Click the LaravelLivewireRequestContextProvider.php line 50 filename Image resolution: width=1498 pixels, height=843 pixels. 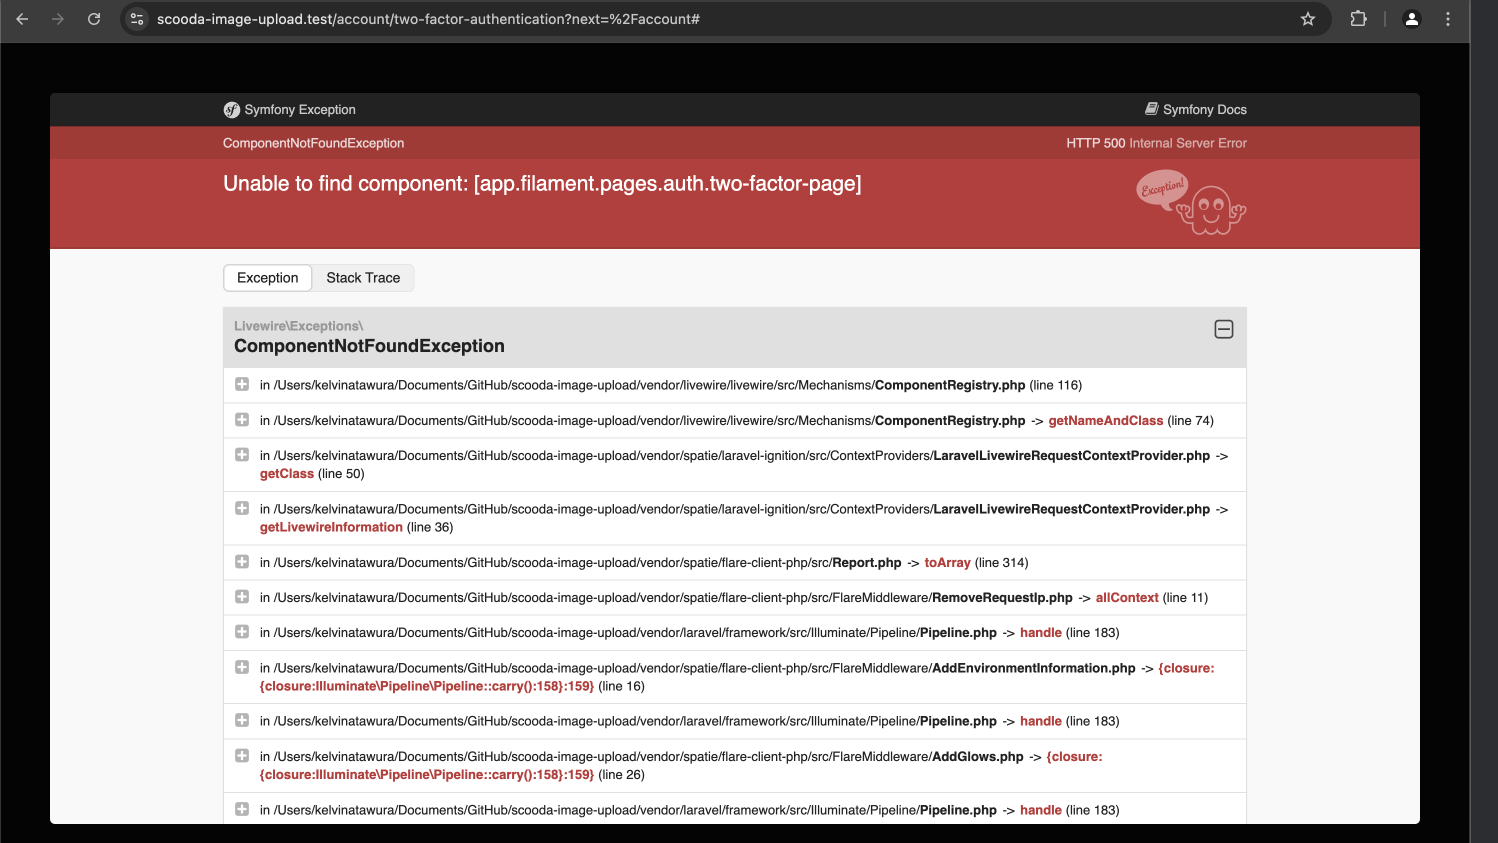[1072, 456]
